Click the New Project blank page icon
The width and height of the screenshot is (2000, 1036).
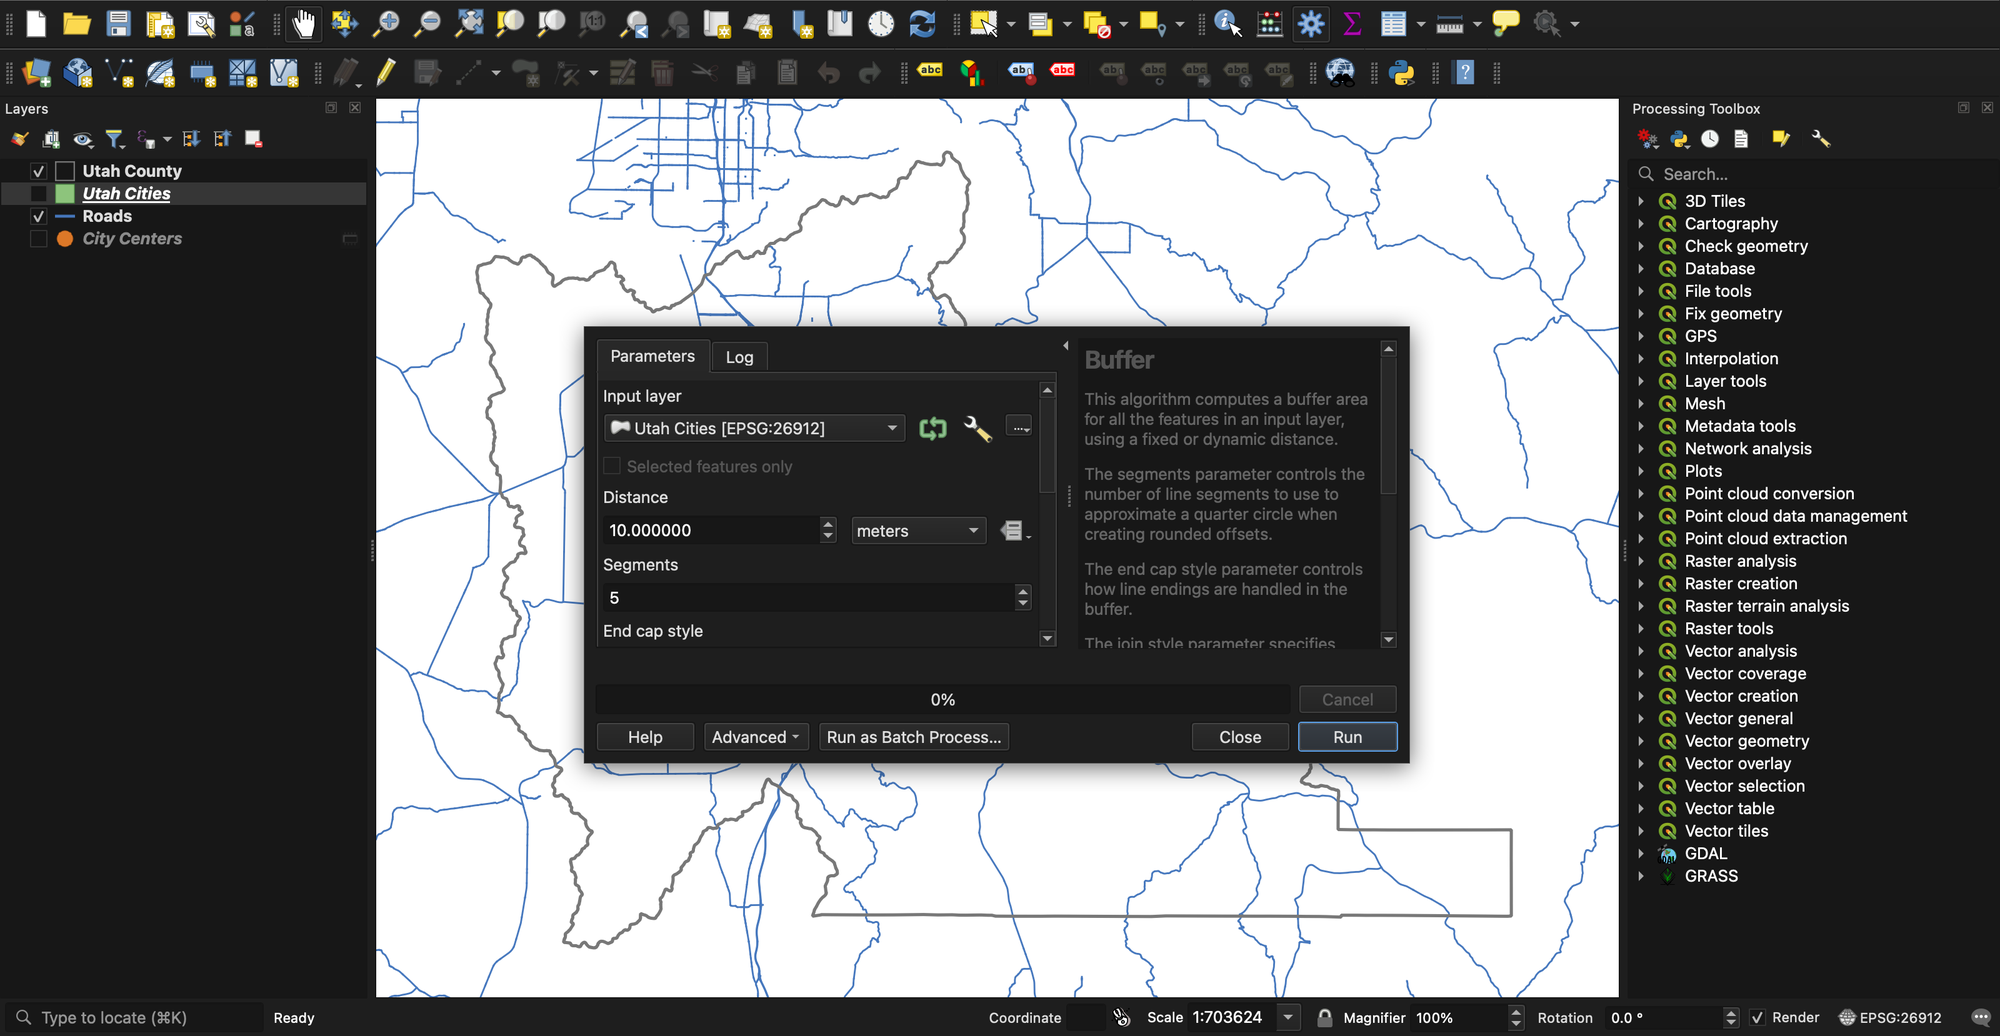[x=36, y=23]
